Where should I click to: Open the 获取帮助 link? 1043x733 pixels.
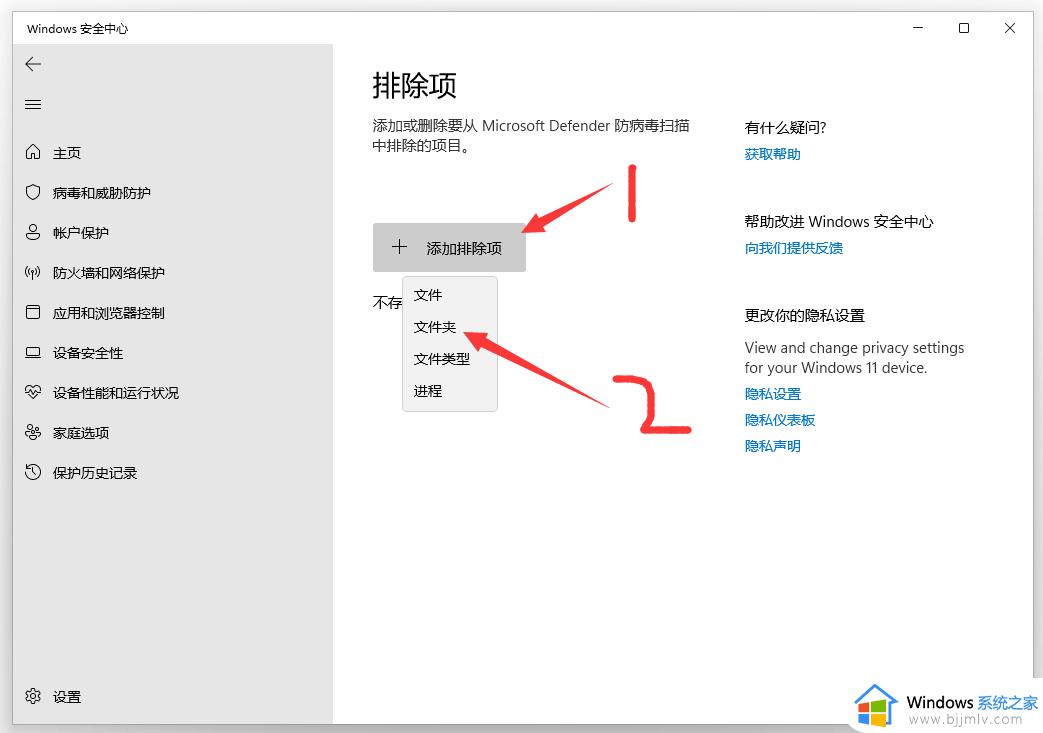(x=772, y=154)
